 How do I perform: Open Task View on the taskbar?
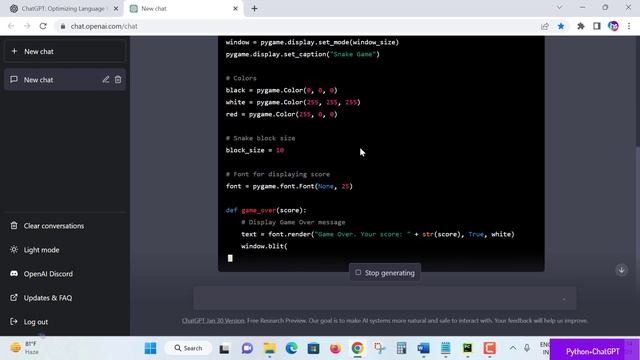coord(224,349)
